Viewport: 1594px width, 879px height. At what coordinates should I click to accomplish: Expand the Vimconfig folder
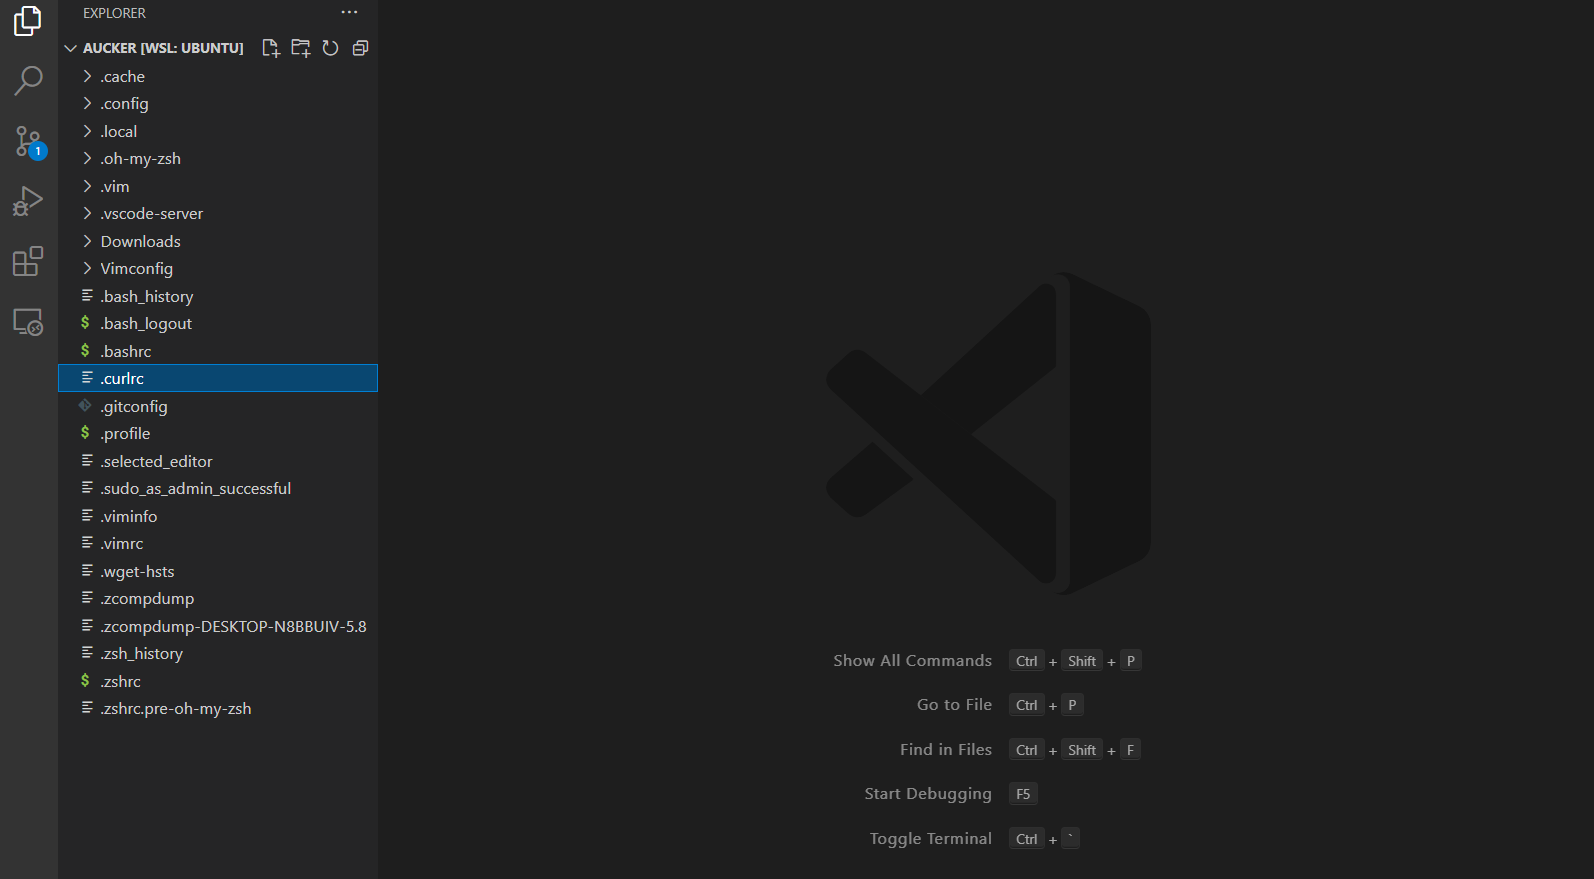coord(218,269)
